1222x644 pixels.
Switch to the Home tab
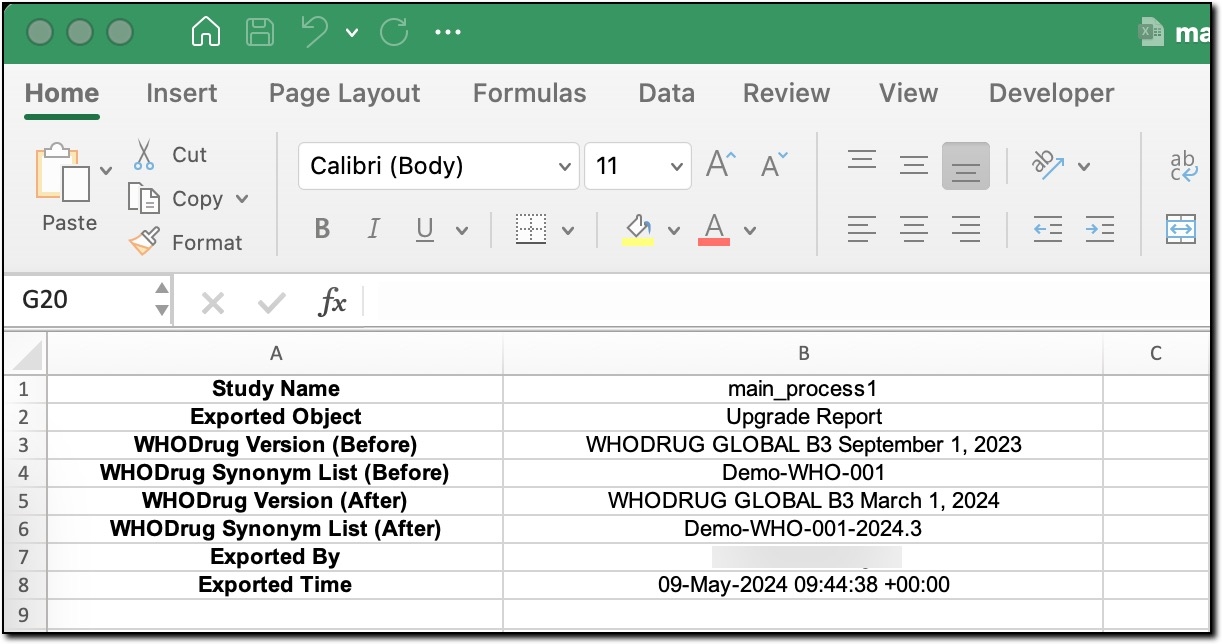coord(62,93)
